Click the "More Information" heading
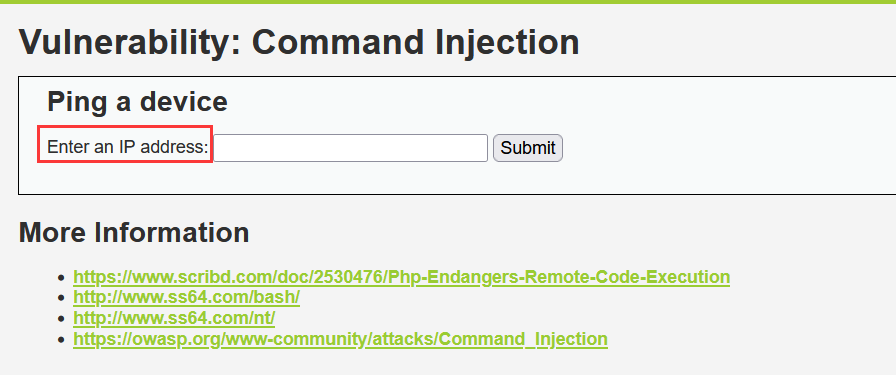This screenshot has width=896, height=375. point(134,233)
